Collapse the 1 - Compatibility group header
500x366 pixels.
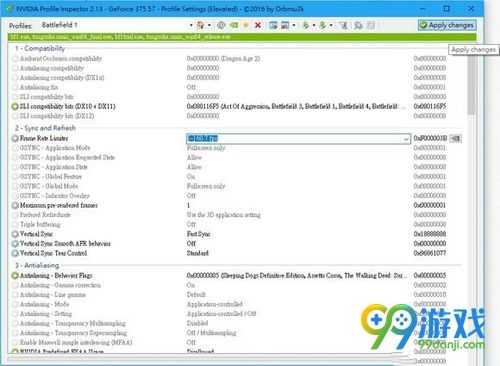[40, 48]
